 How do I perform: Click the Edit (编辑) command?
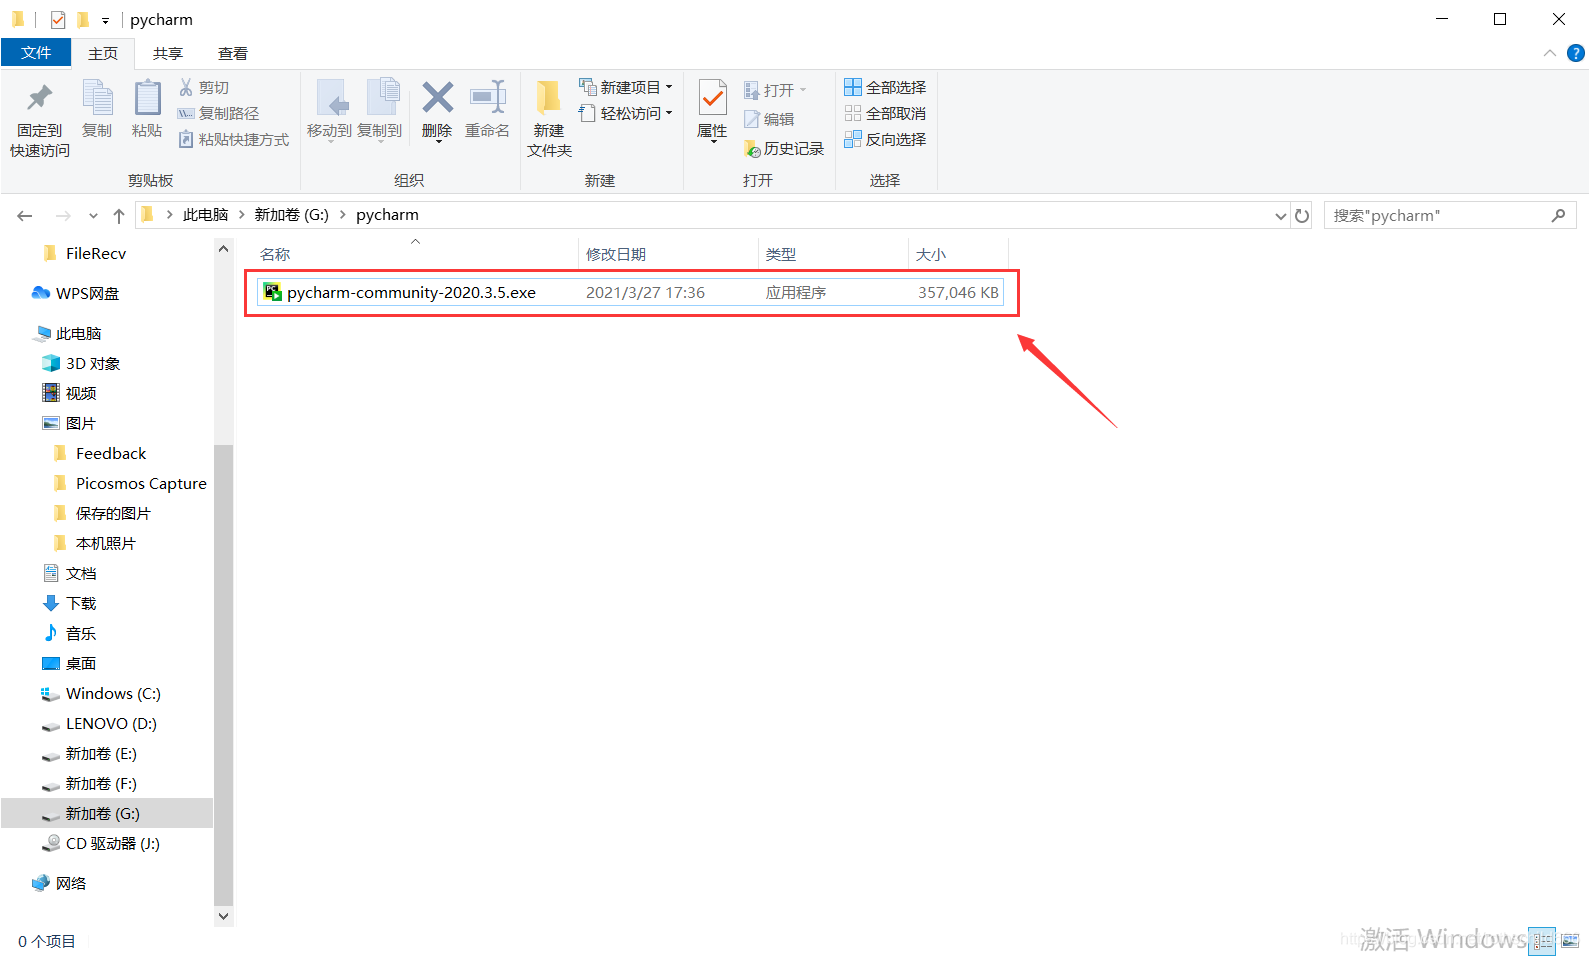click(x=769, y=120)
